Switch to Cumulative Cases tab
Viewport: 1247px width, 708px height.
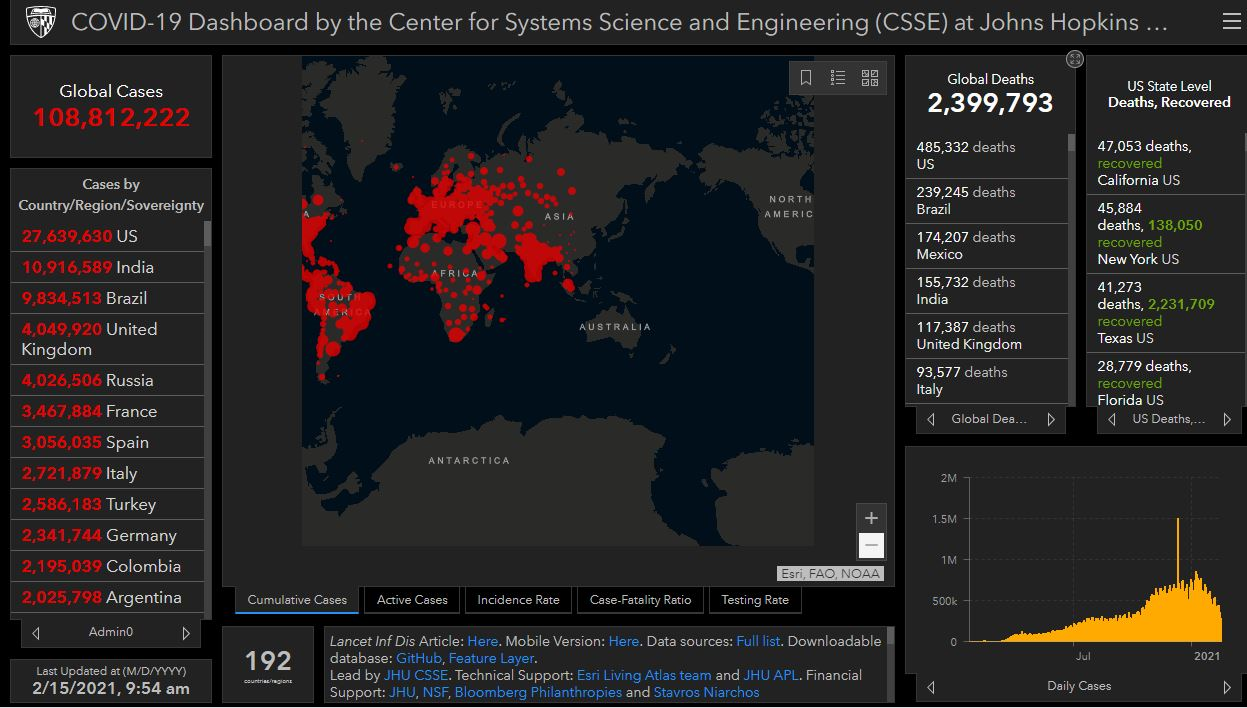pos(297,600)
